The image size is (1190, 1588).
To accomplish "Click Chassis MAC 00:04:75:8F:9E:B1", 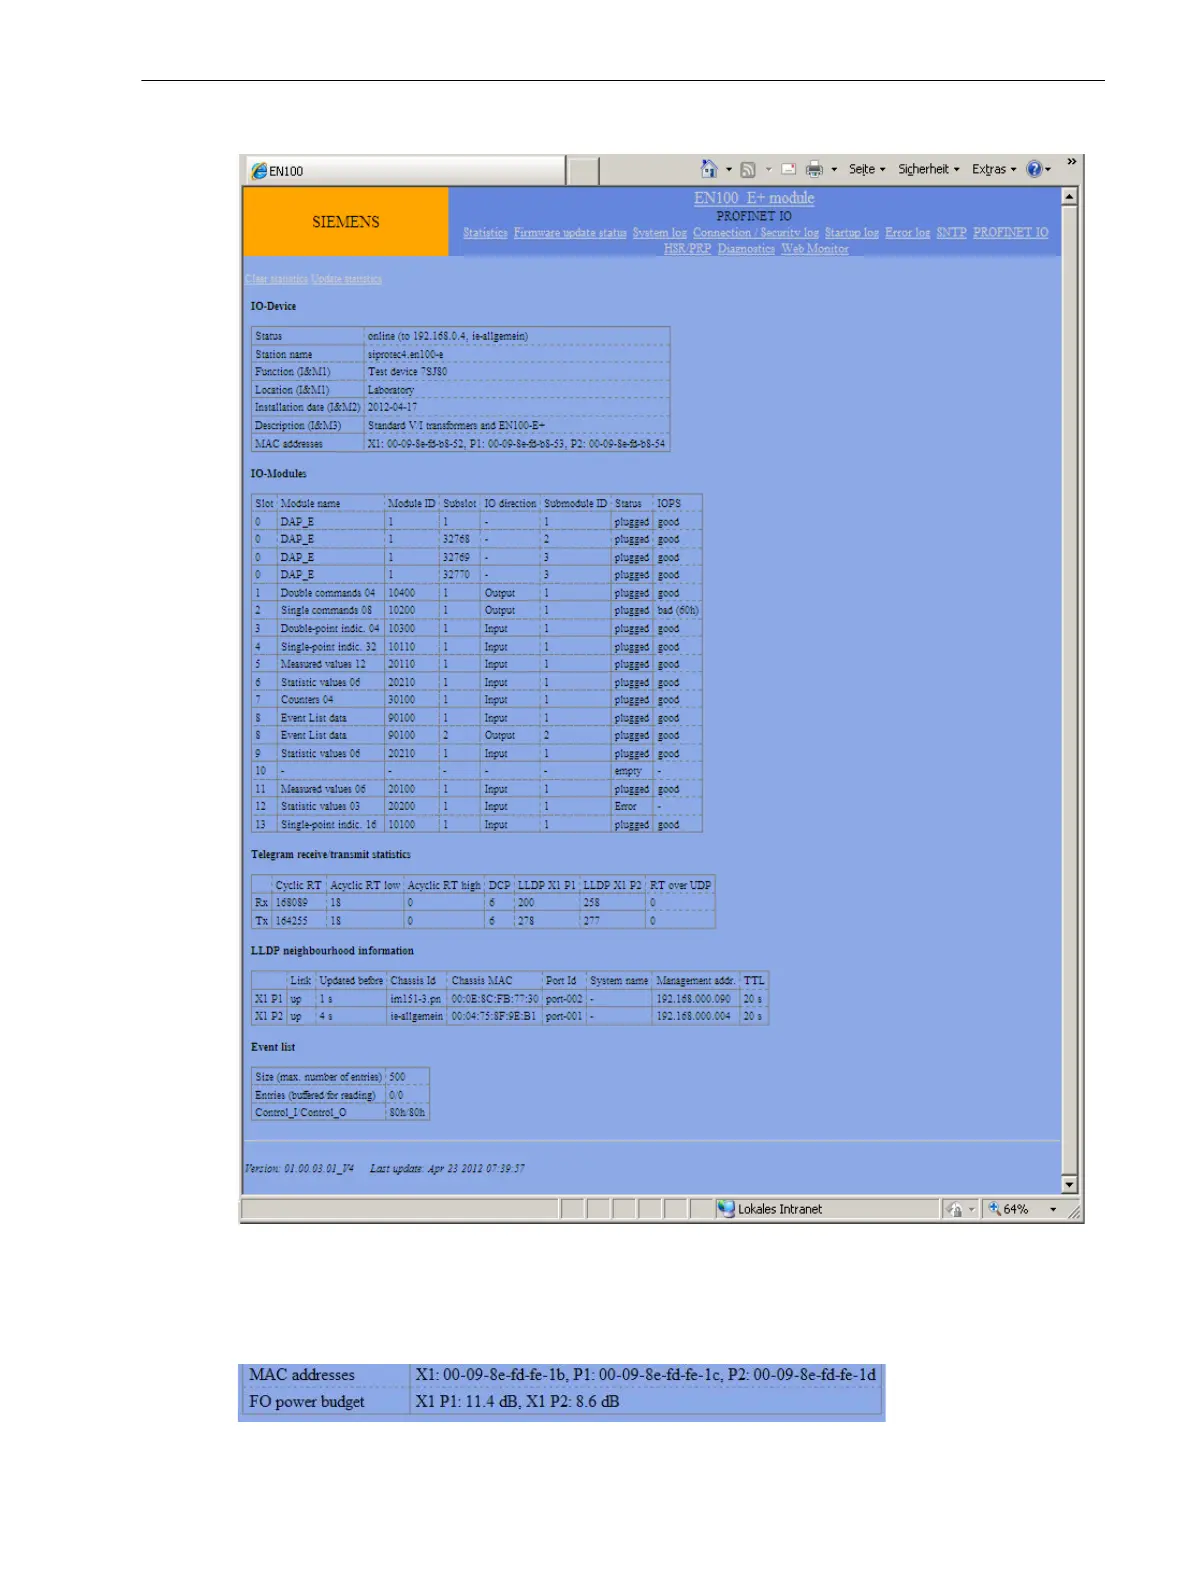I will 494,1016.
